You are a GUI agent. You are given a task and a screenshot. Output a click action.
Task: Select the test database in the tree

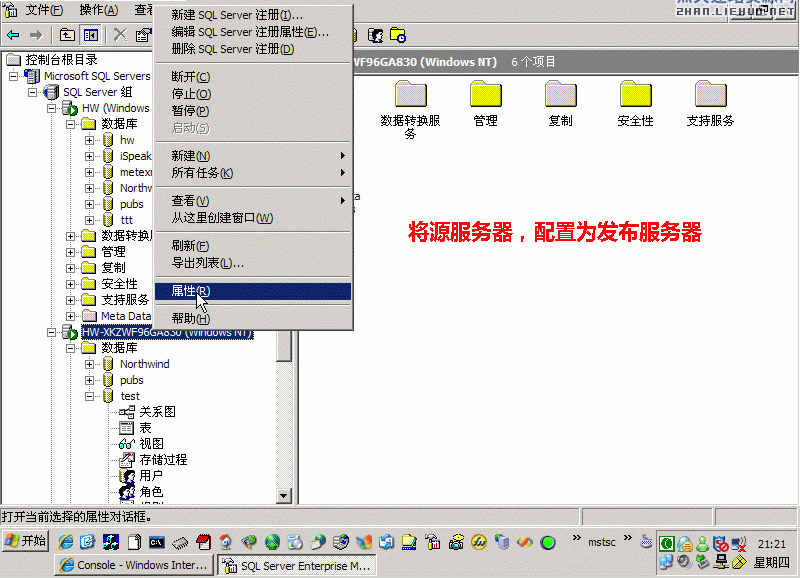(x=130, y=396)
